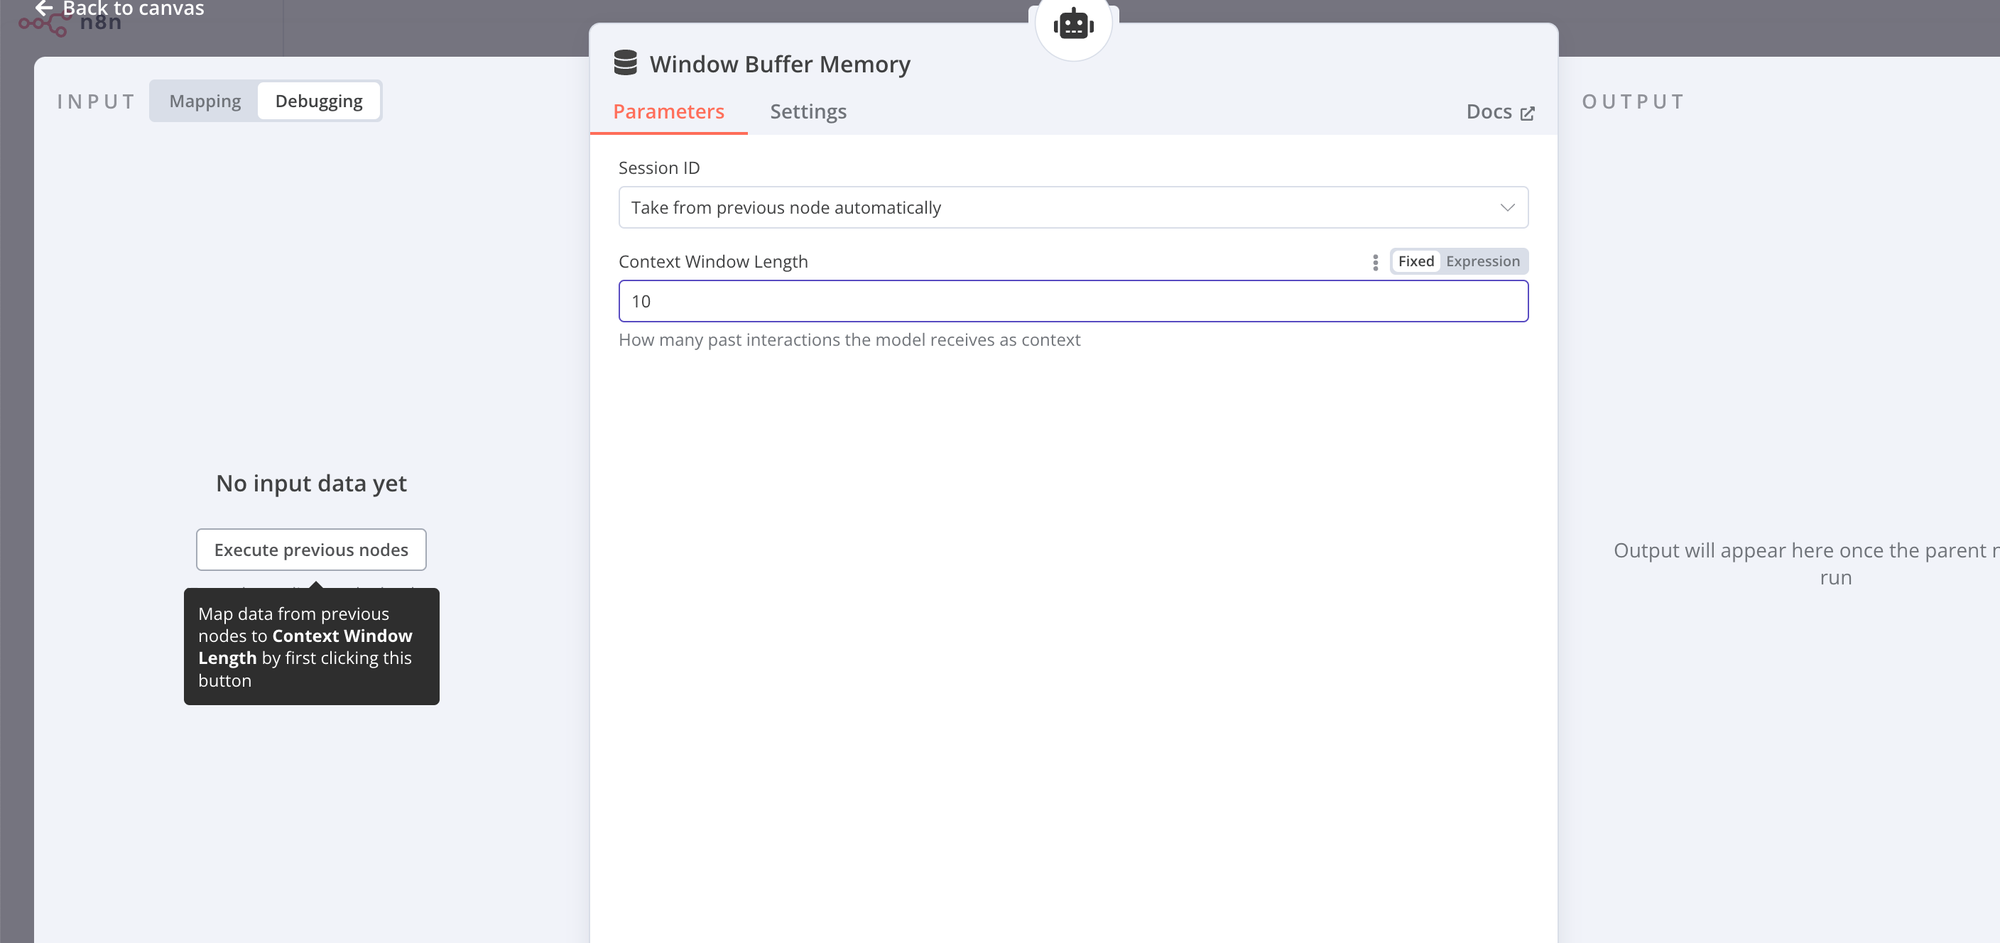Click the Context Window Length value field
2000x943 pixels.
[1073, 301]
